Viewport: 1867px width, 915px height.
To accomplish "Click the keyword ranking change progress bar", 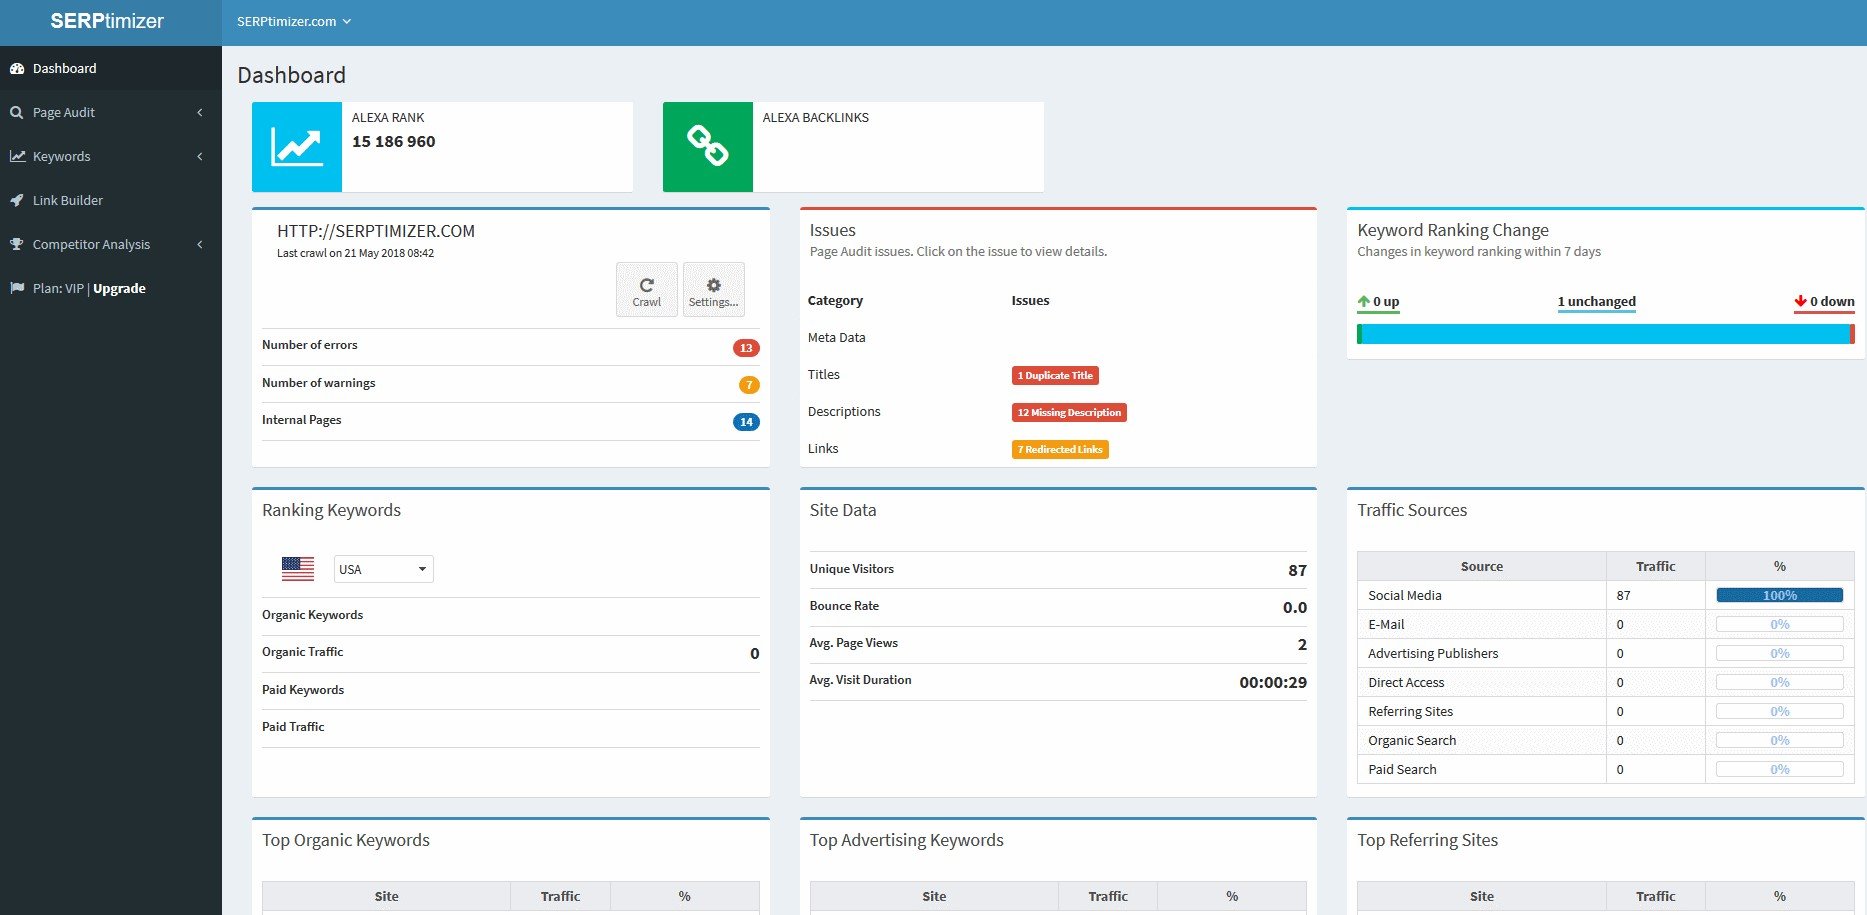I will pos(1606,334).
